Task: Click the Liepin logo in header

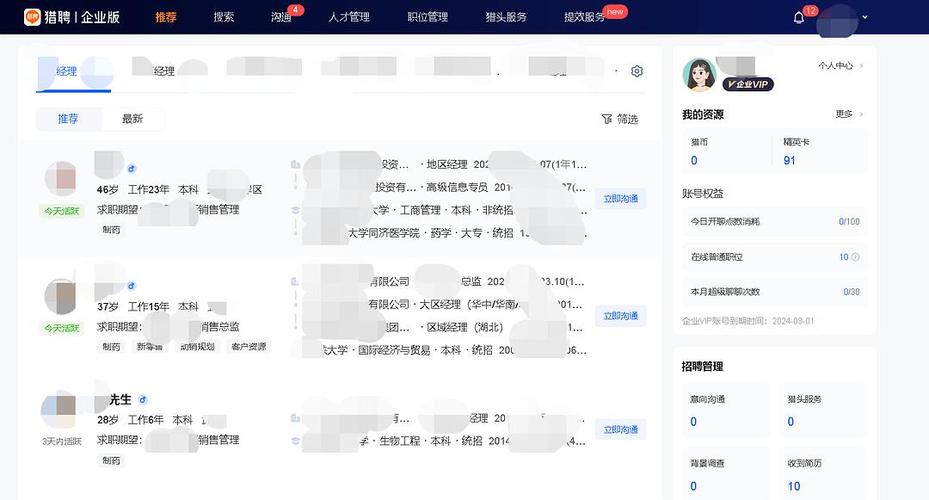Action: click(32, 17)
